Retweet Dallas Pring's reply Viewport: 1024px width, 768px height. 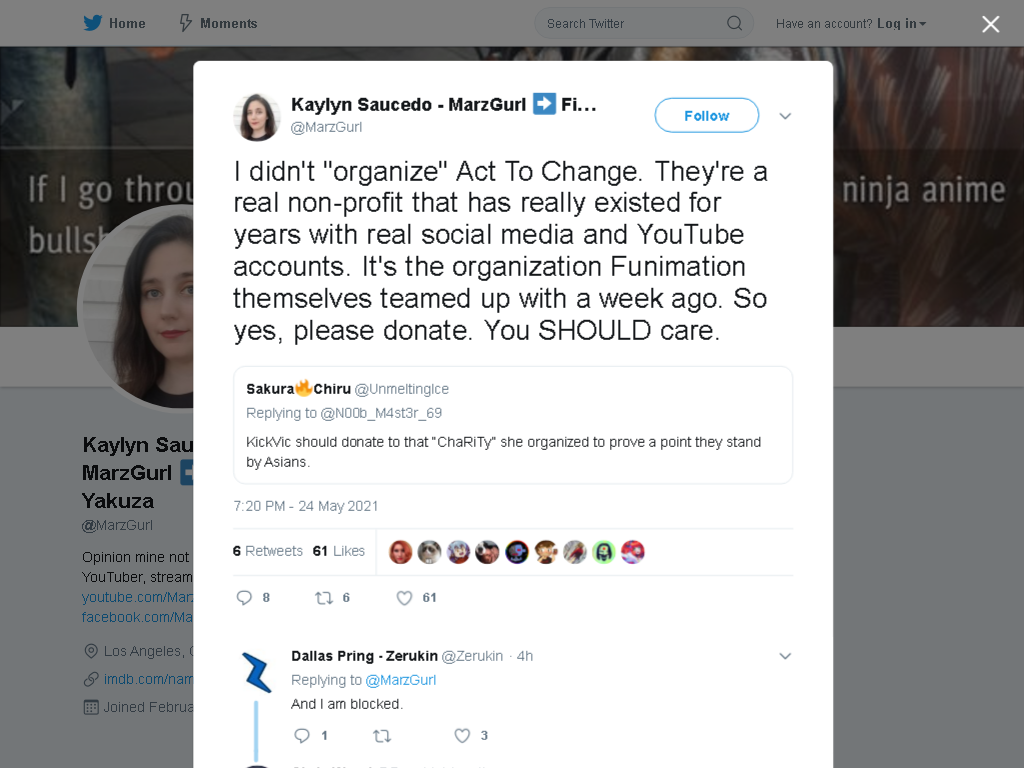[382, 736]
